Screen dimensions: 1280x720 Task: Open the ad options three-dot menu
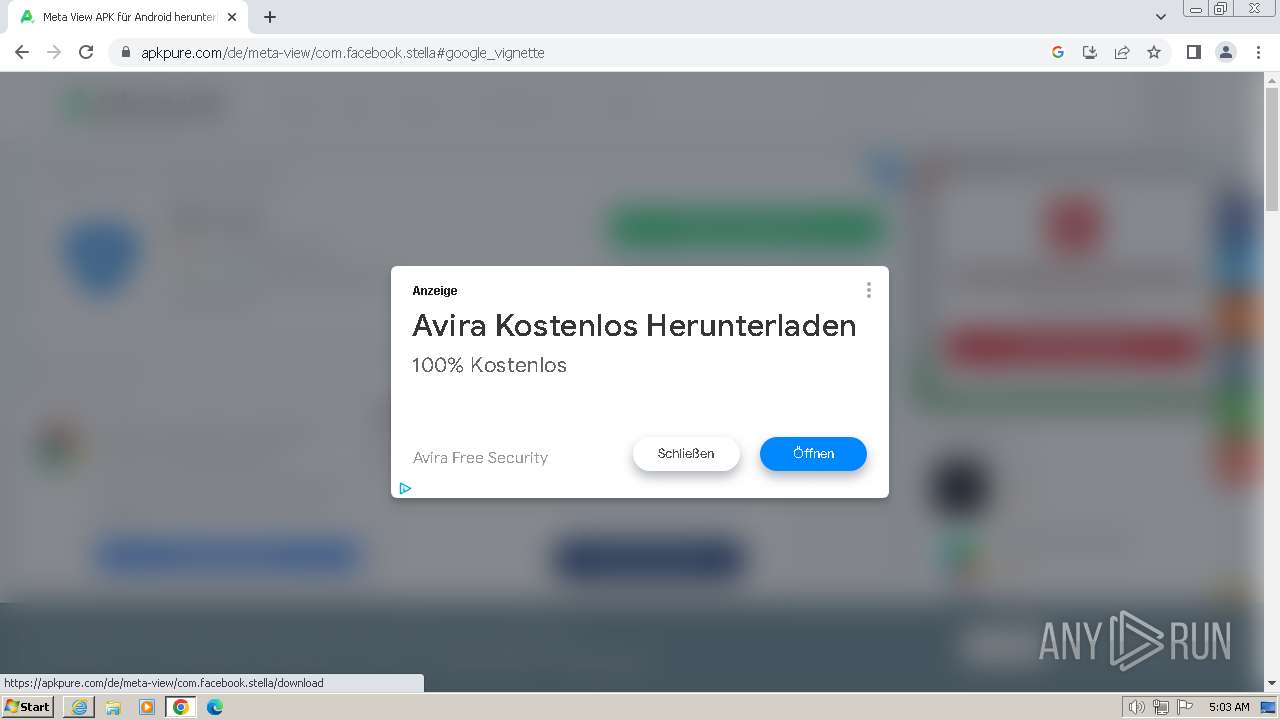pyautogui.click(x=868, y=290)
